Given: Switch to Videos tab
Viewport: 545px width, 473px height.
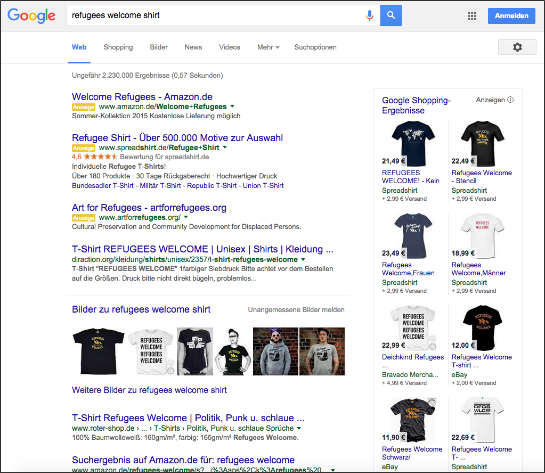Looking at the screenshot, I should [x=229, y=47].
